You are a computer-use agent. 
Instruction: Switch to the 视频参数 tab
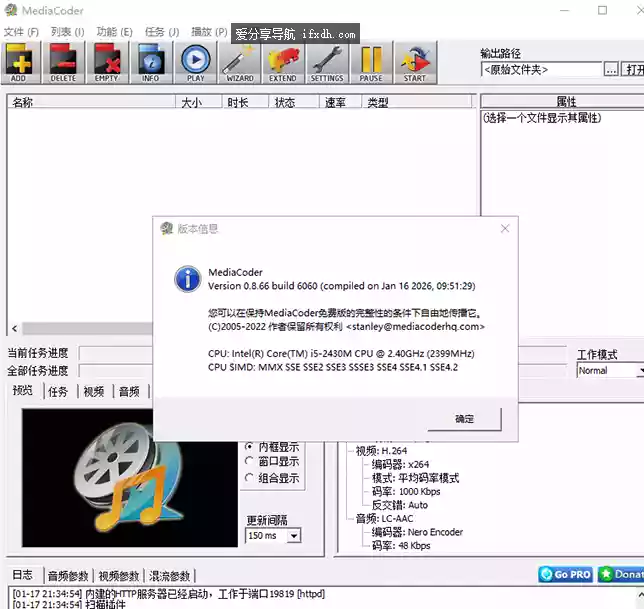click(119, 576)
